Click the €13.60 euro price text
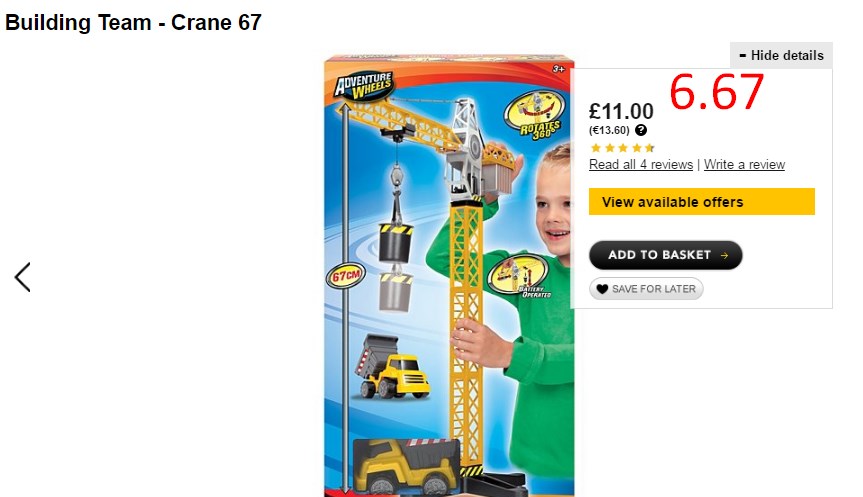The width and height of the screenshot is (863, 497). point(609,130)
